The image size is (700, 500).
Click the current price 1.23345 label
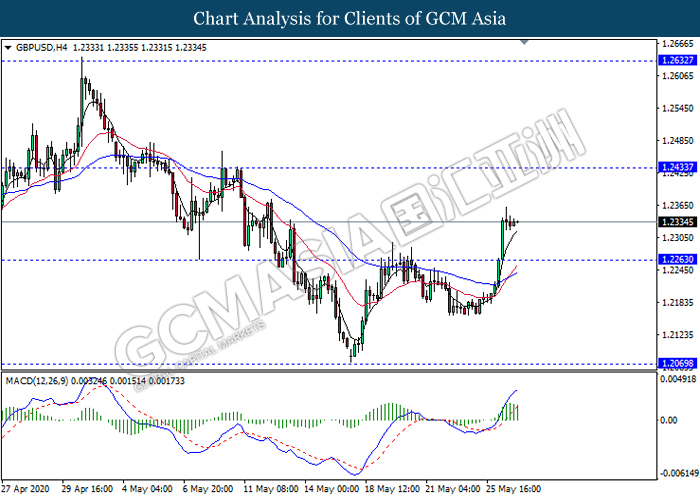[x=677, y=222]
